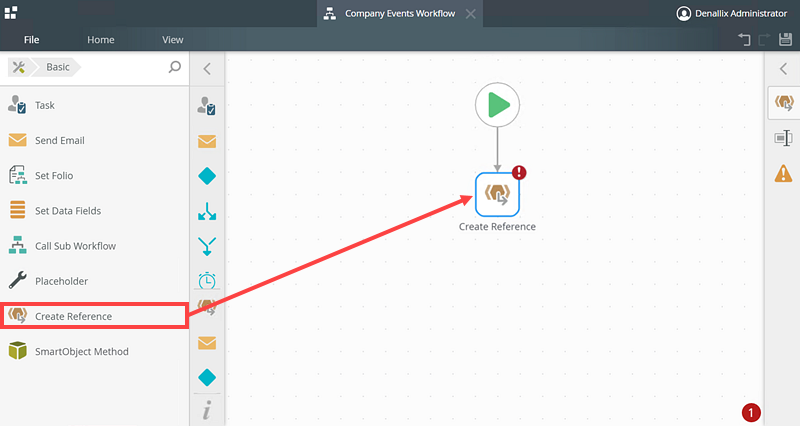Click the split arrows icon in strip
Screen dimensions: 800x426
pyautogui.click(x=207, y=211)
